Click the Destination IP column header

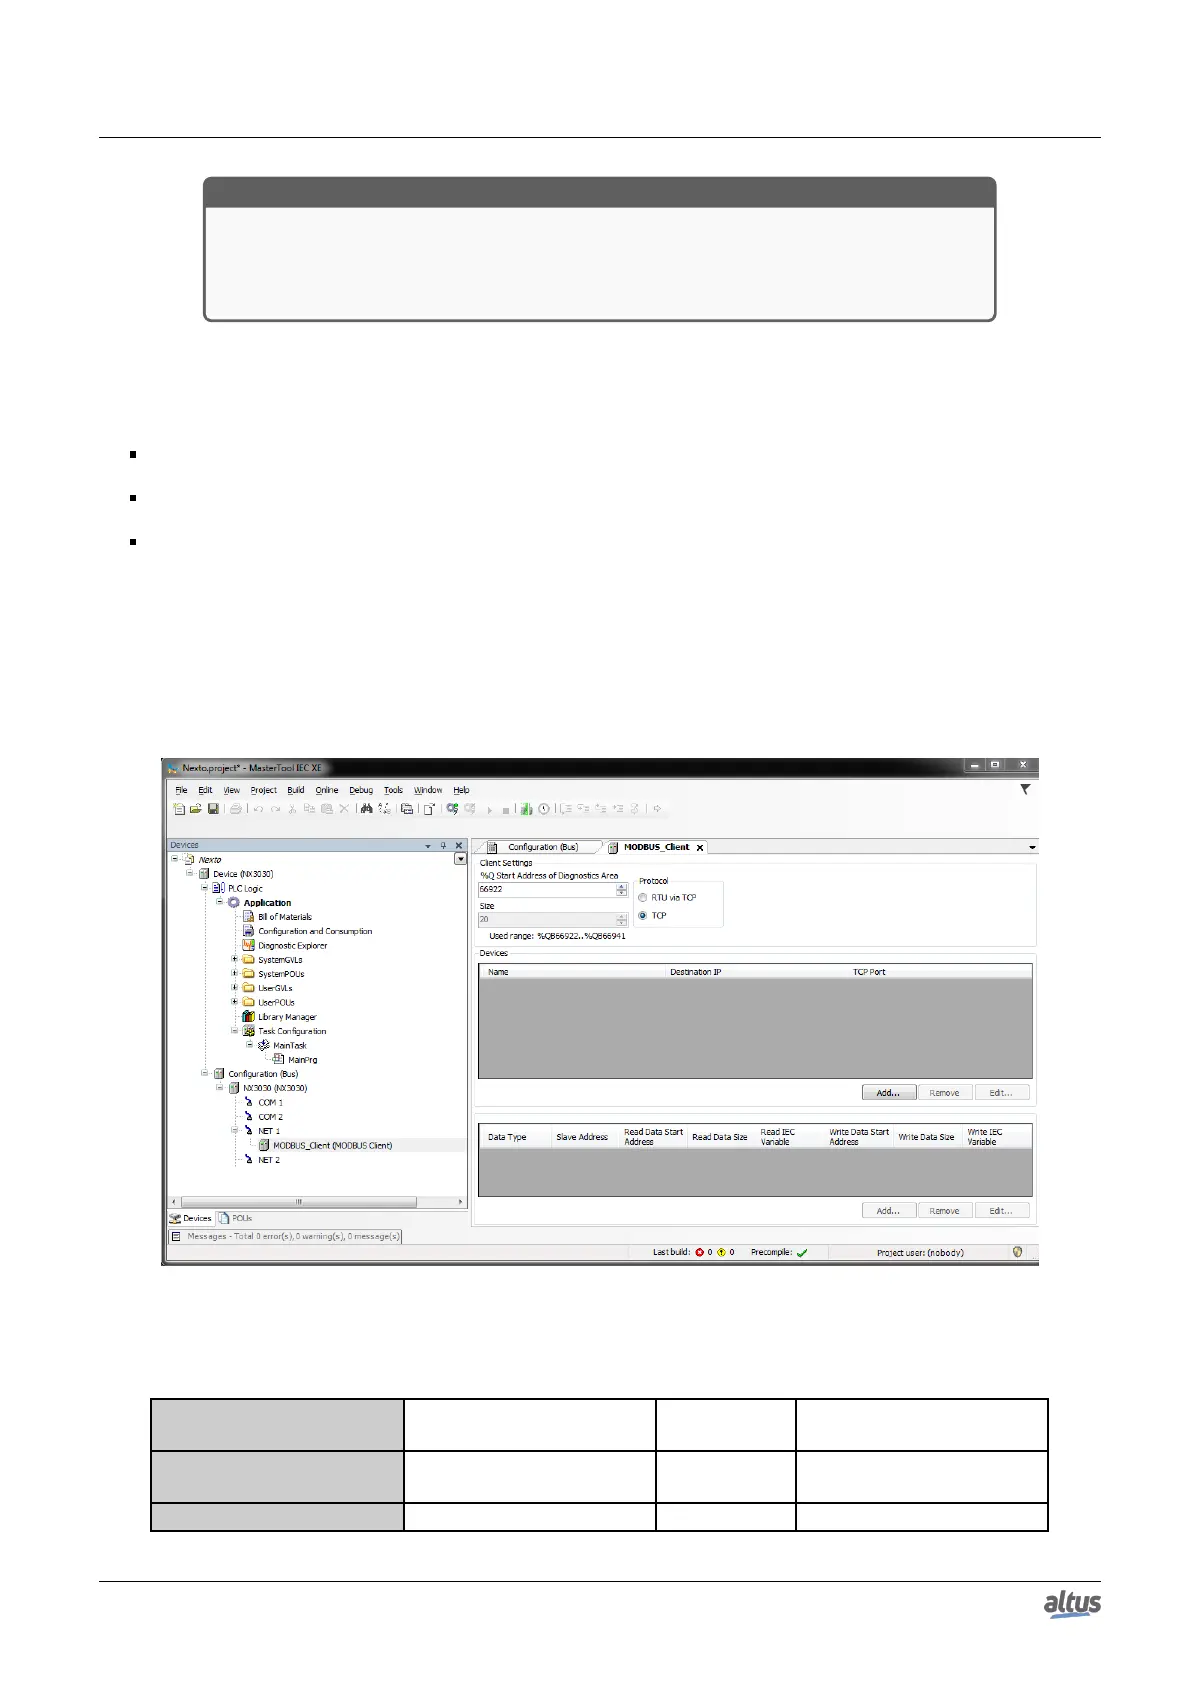(754, 972)
